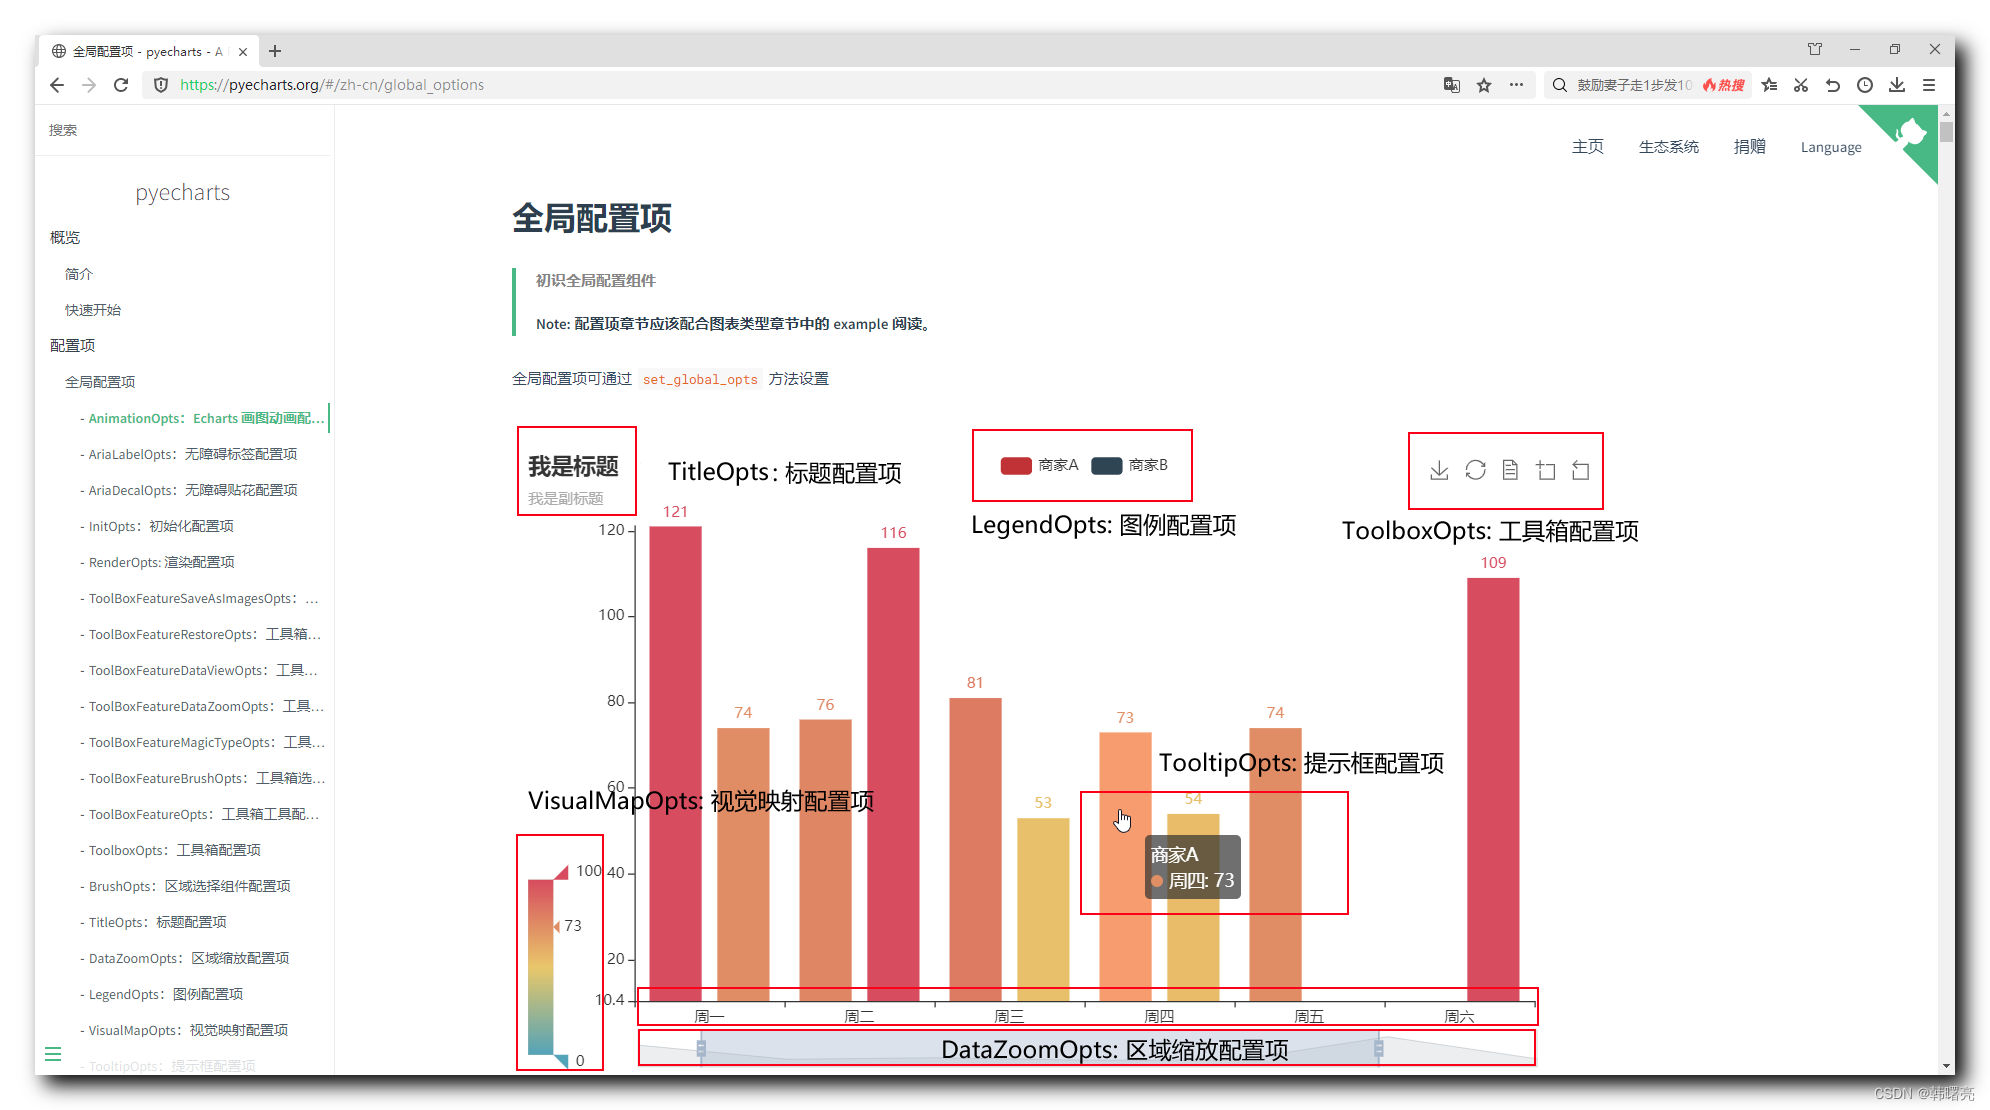
Task: Open a new browser tab
Action: point(275,51)
